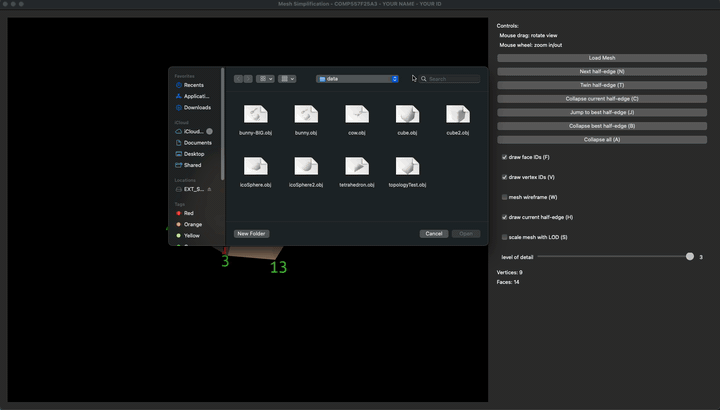Image resolution: width=720 pixels, height=410 pixels.
Task: Select the cow.obj file icon
Action: tap(357, 114)
